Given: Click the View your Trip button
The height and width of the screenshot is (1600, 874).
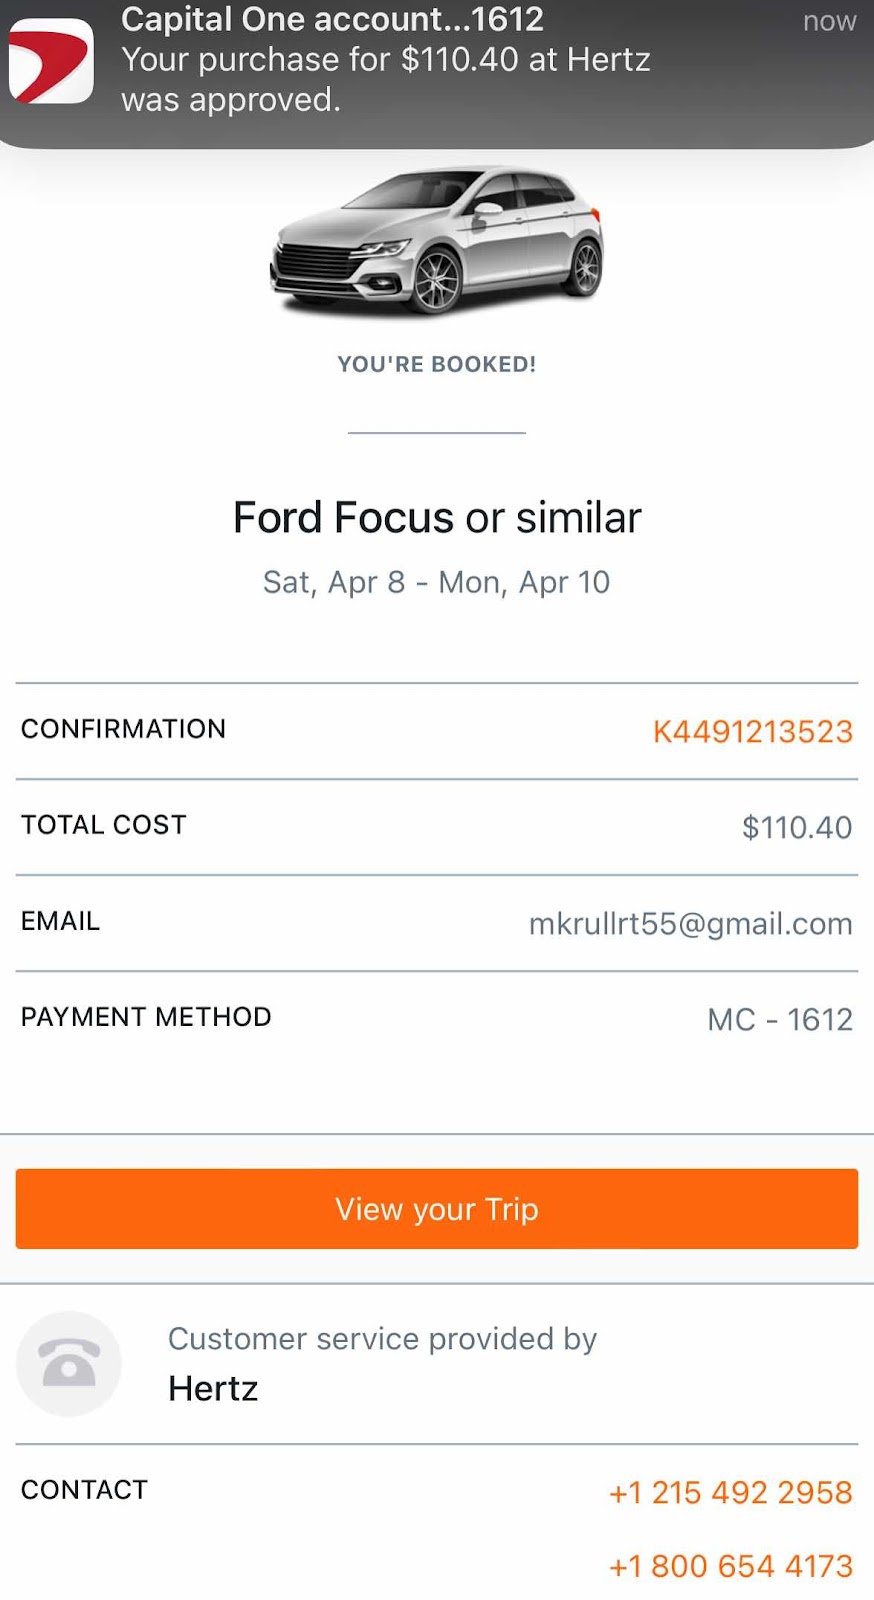Looking at the screenshot, I should [437, 1208].
